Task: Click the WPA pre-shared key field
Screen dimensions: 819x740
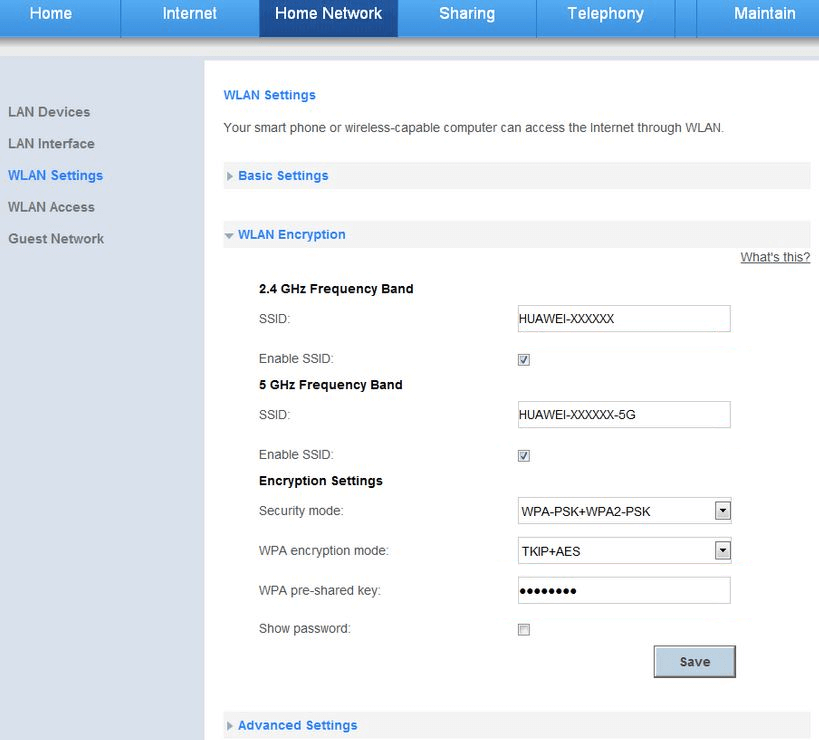Action: coord(624,591)
